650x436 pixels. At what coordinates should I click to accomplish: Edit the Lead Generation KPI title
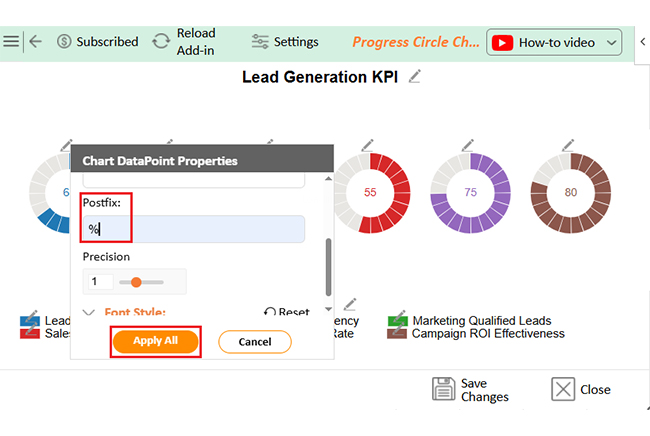point(415,77)
